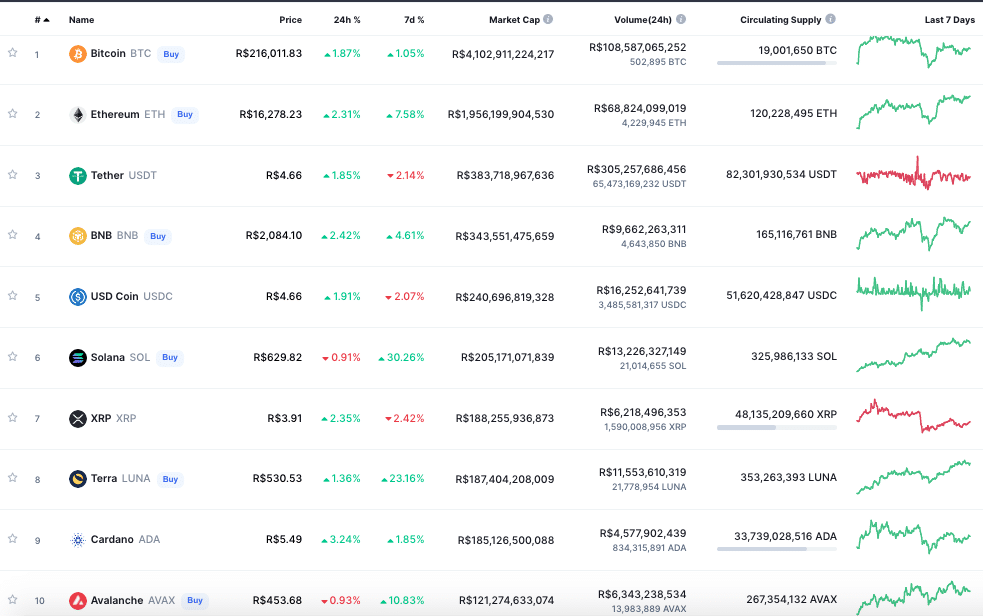This screenshot has height=616, width=983.
Task: Click the USD Coin logo icon
Action: [78, 296]
